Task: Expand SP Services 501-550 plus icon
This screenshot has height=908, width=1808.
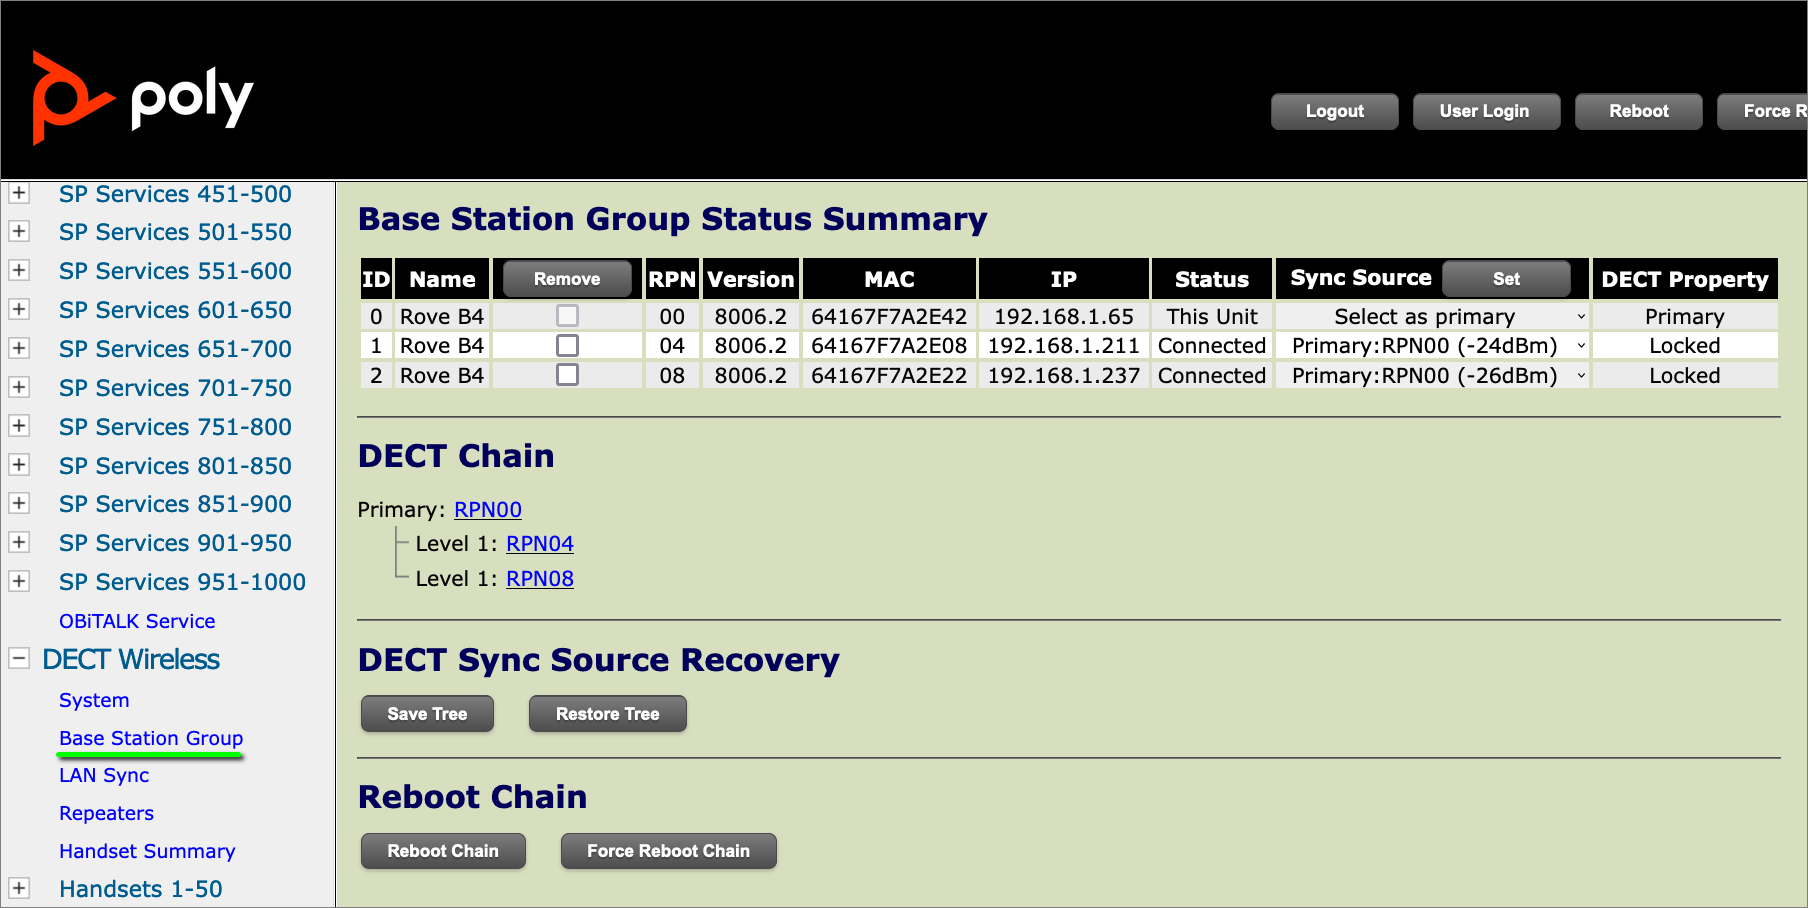Action: (19, 232)
